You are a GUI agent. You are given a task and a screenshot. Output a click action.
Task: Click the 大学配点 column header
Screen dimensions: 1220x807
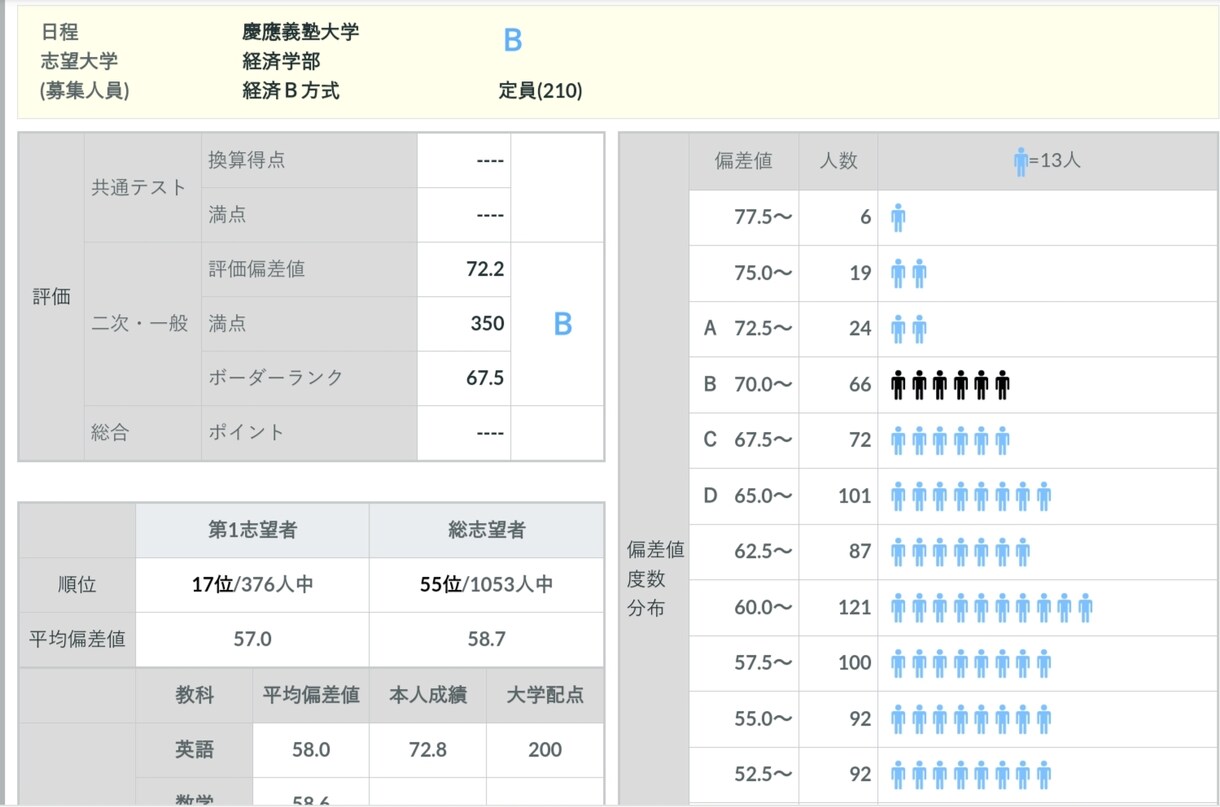pos(545,695)
